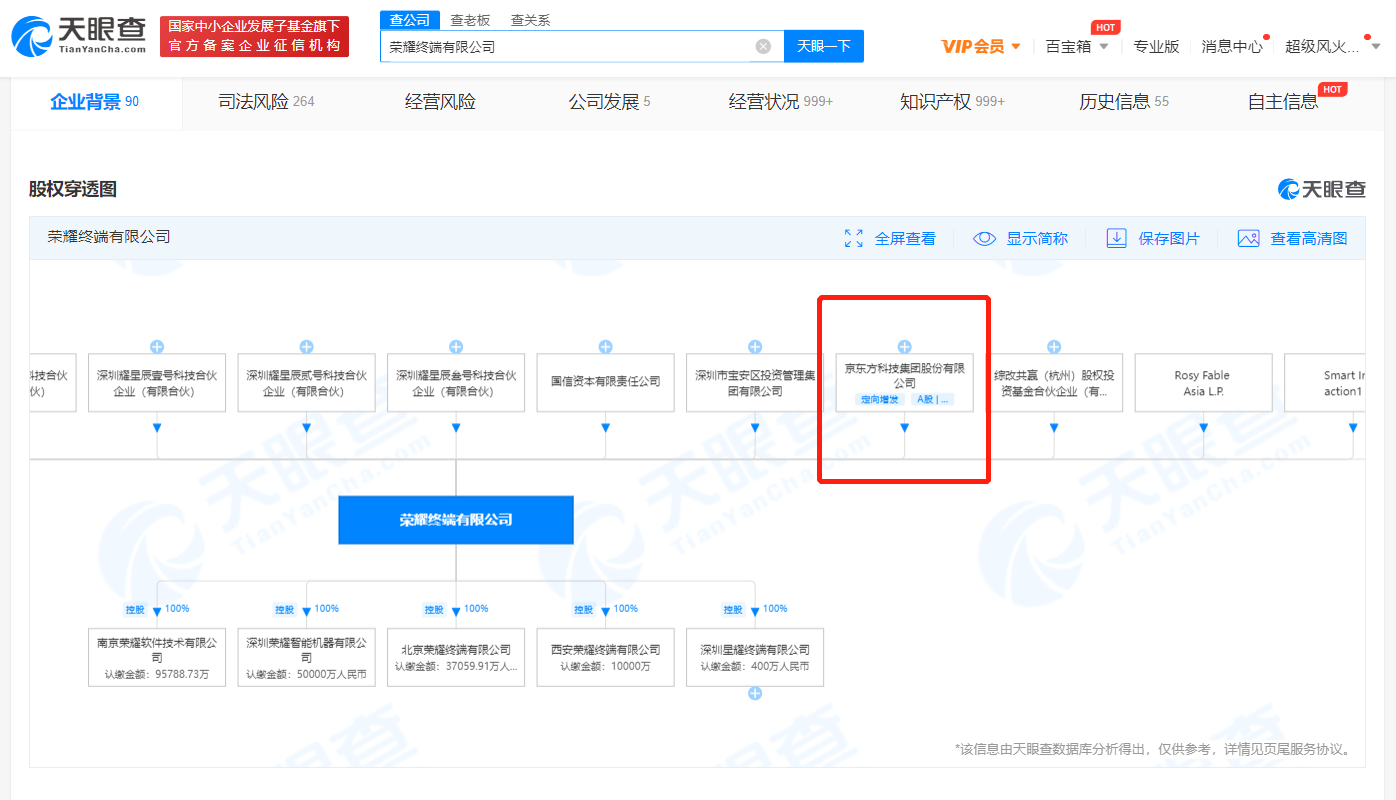Open the 司法风险 tab

[x=266, y=102]
